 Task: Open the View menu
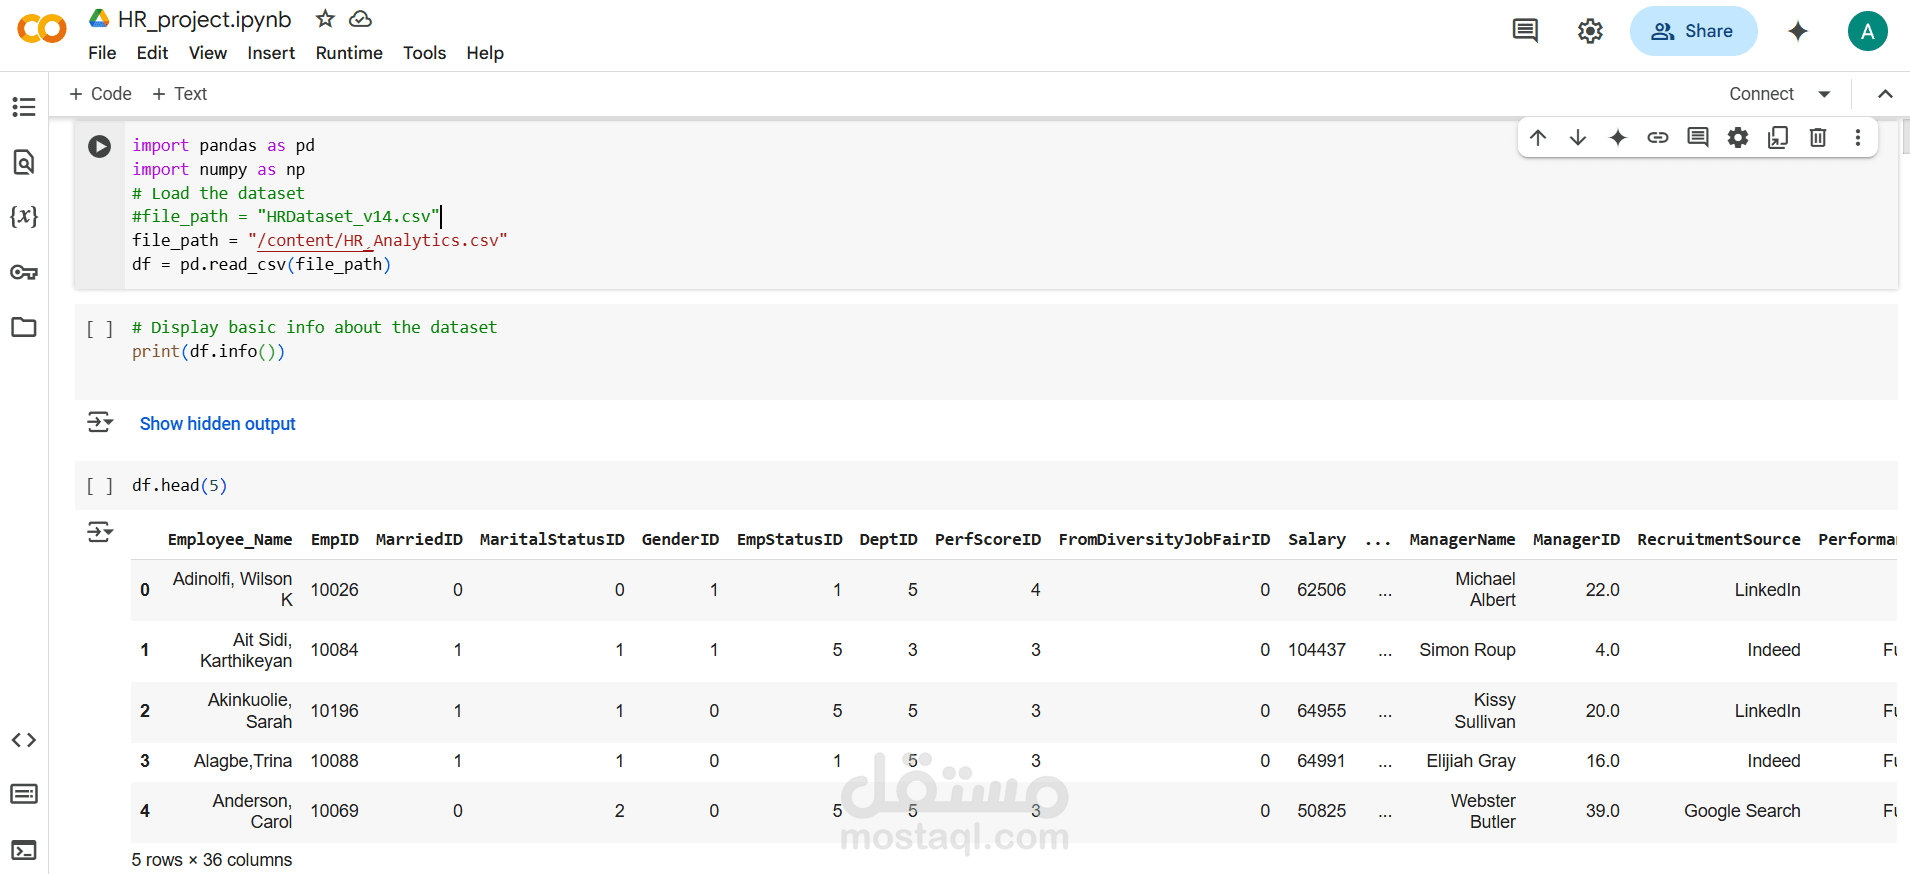[208, 53]
